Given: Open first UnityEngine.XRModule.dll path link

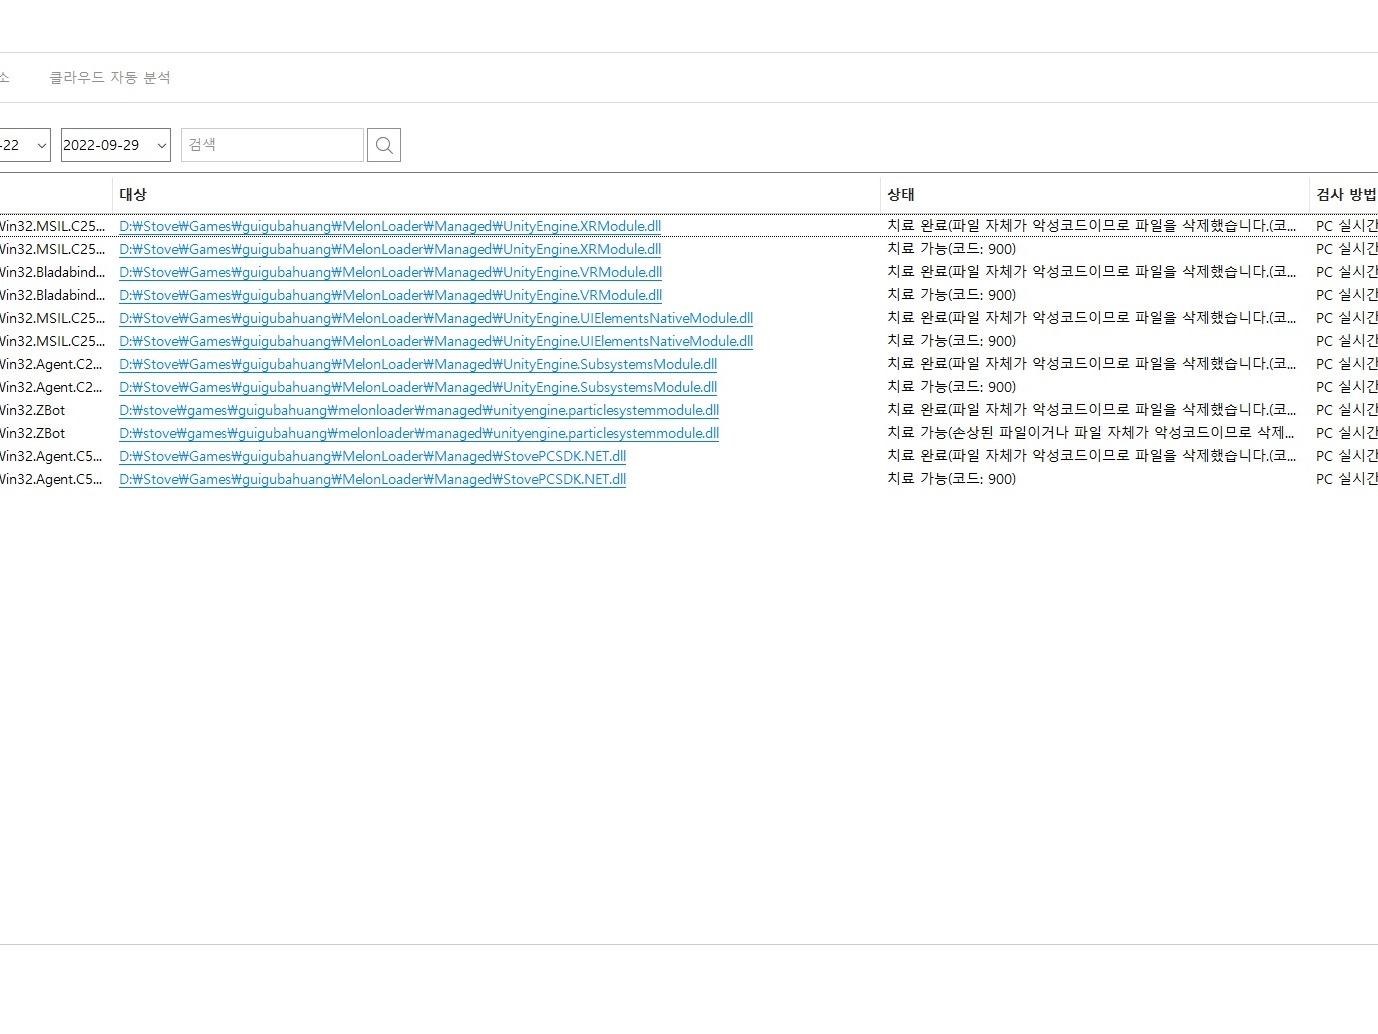Looking at the screenshot, I should [x=390, y=226].
